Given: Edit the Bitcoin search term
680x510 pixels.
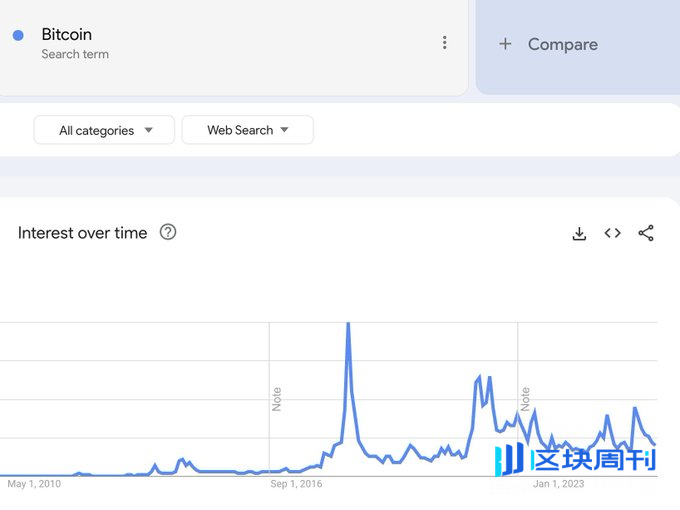Looking at the screenshot, I should (66, 35).
